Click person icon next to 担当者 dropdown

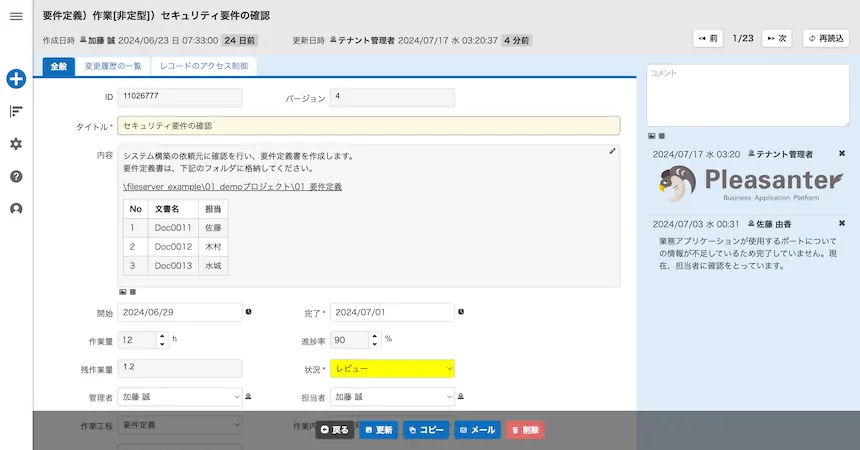point(461,396)
